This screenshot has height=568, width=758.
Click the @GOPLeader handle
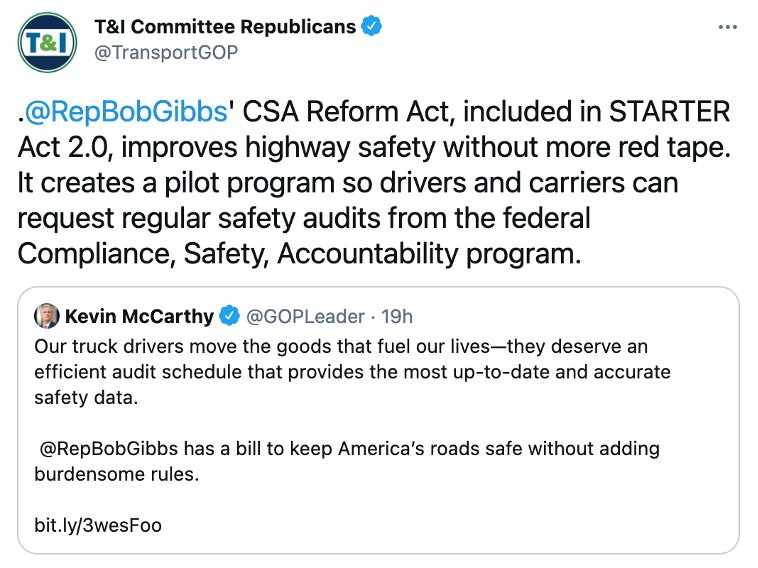(x=305, y=316)
